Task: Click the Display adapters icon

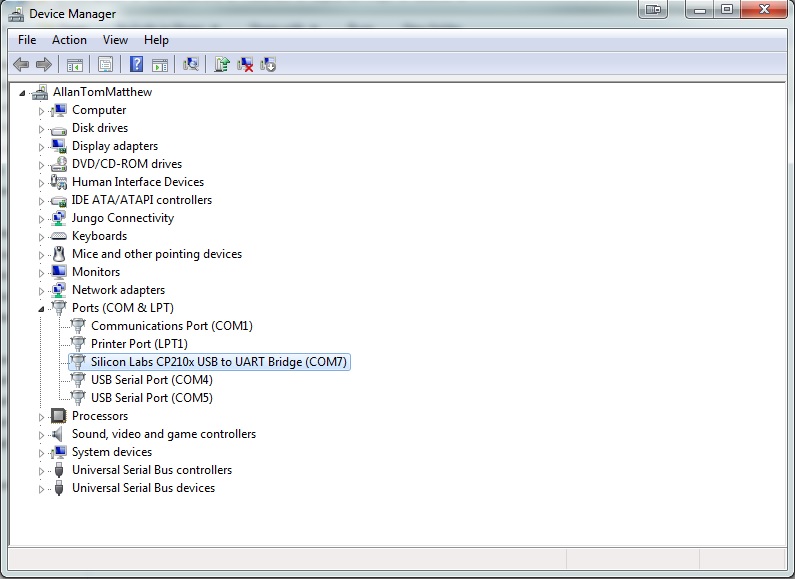Action: (59, 146)
